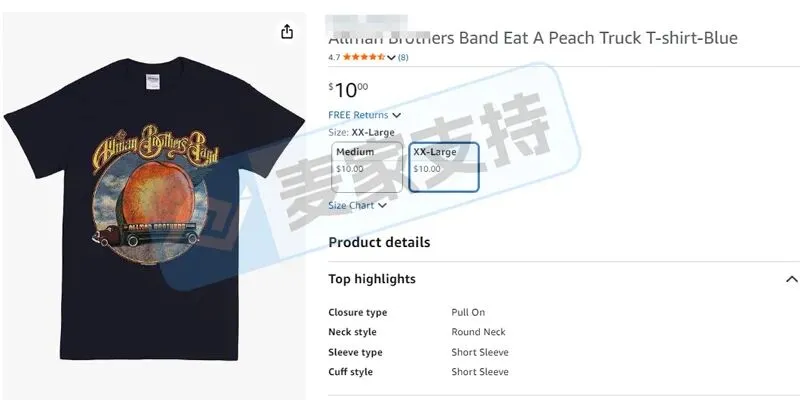Open the (8) reviews count link
This screenshot has height=400, width=800.
[x=403, y=58]
